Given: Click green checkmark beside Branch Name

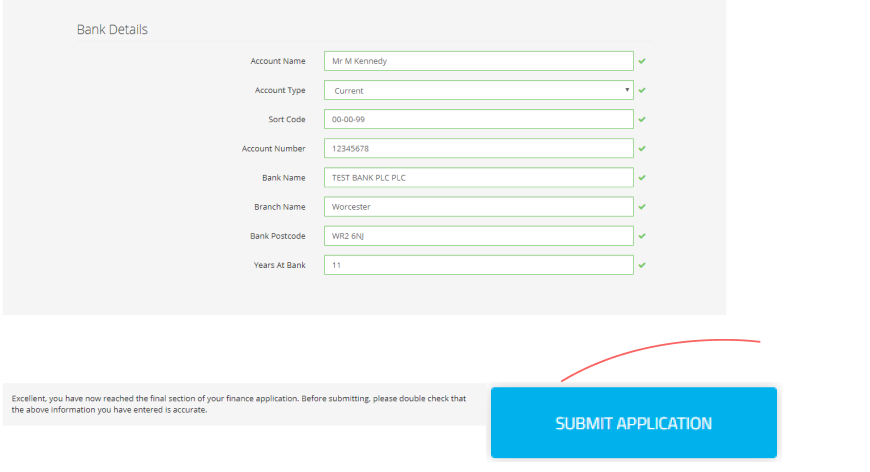Looking at the screenshot, I should tap(642, 207).
